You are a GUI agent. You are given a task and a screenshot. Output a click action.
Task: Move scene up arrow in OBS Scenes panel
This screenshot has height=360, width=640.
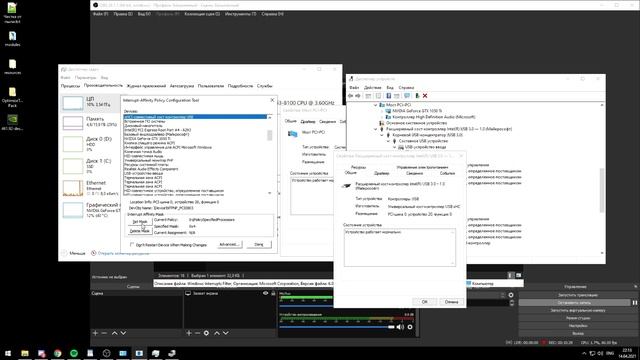(x=115, y=333)
